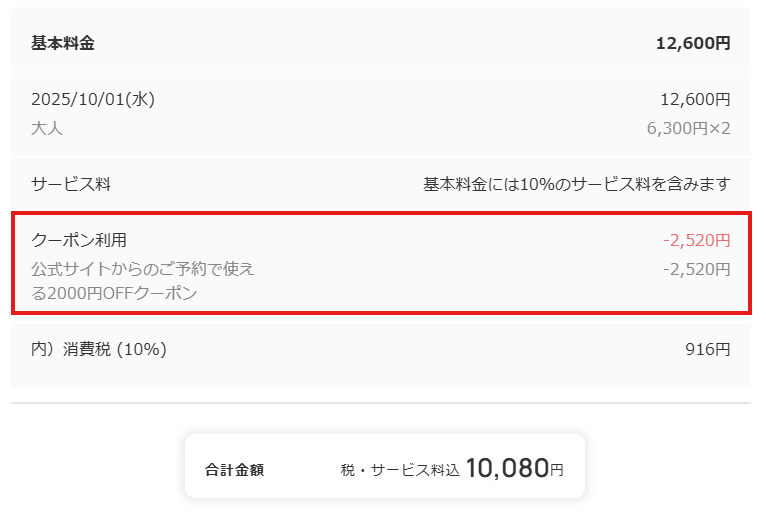
Task: Click the 公式サイトからのご予約で使え text line
Action: (143, 268)
